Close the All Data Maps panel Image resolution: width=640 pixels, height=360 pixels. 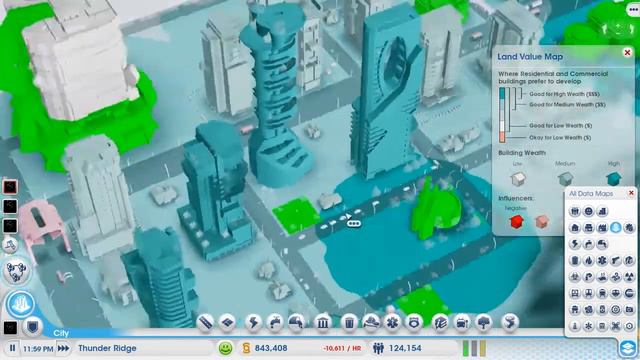(631, 193)
